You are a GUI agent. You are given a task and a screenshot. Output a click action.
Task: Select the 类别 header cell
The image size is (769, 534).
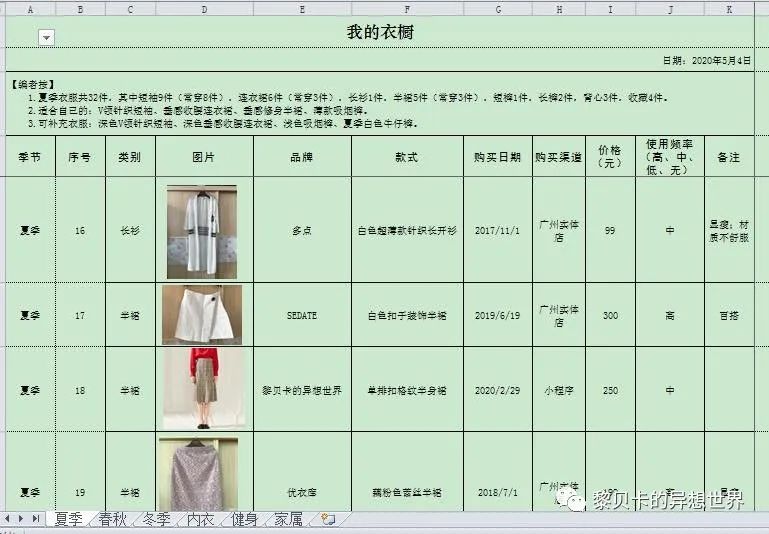[x=130, y=157]
